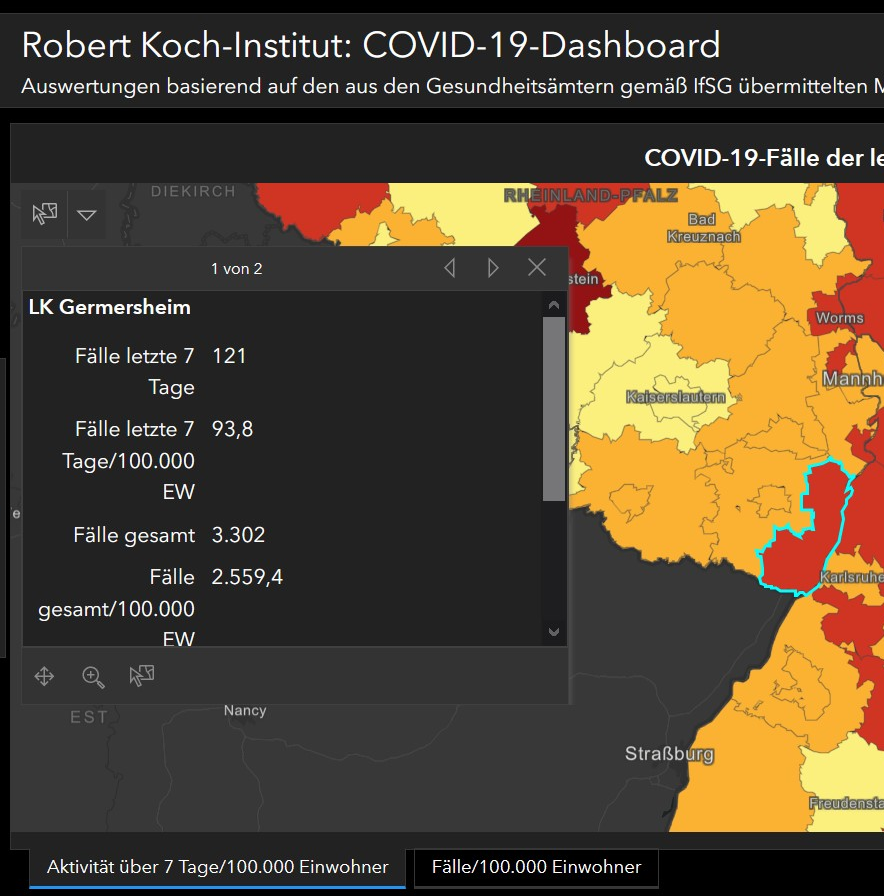Image resolution: width=884 pixels, height=896 pixels.
Task: Activate the map selection tool above the popup
Action: [x=45, y=214]
